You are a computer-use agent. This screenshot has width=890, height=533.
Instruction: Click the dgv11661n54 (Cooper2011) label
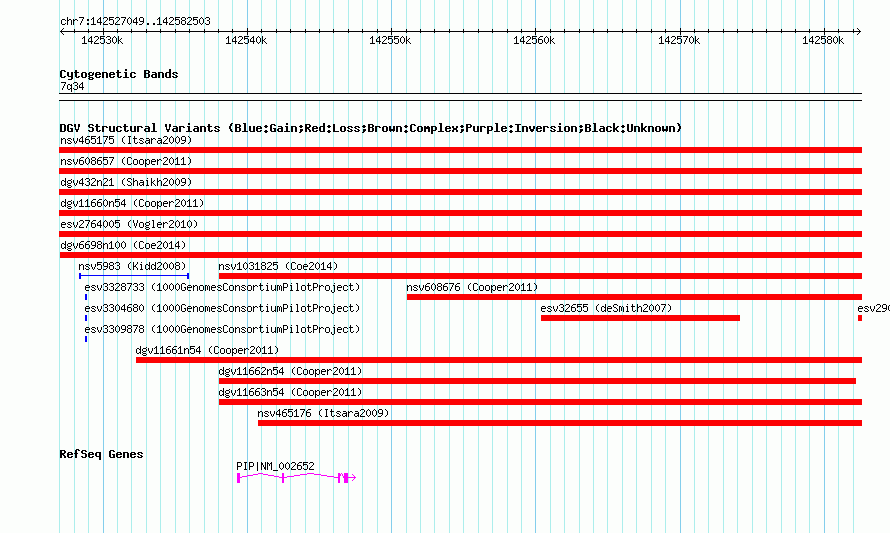[207, 350]
